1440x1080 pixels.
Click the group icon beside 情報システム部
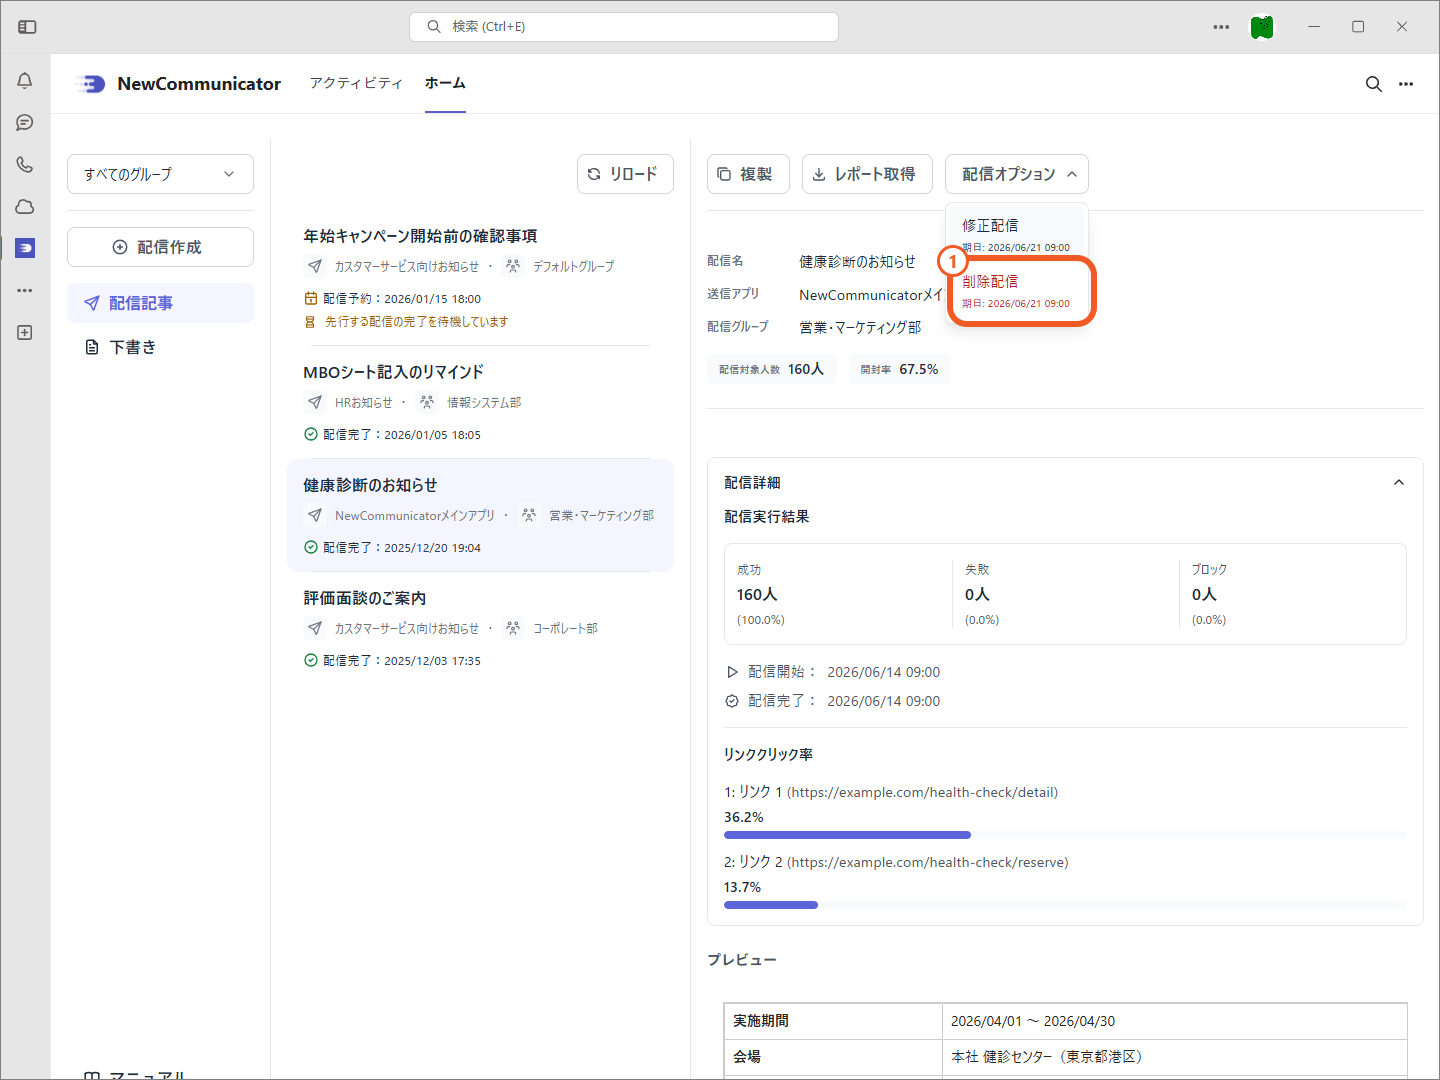point(427,402)
